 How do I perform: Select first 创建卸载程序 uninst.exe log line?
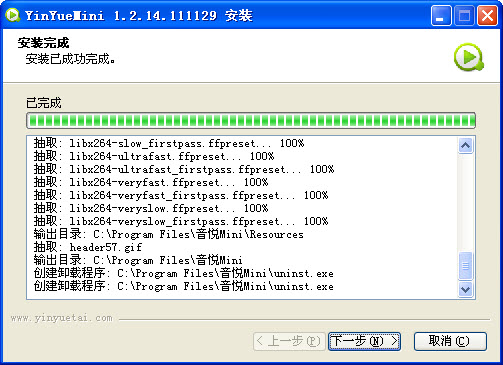pyautogui.click(x=184, y=273)
